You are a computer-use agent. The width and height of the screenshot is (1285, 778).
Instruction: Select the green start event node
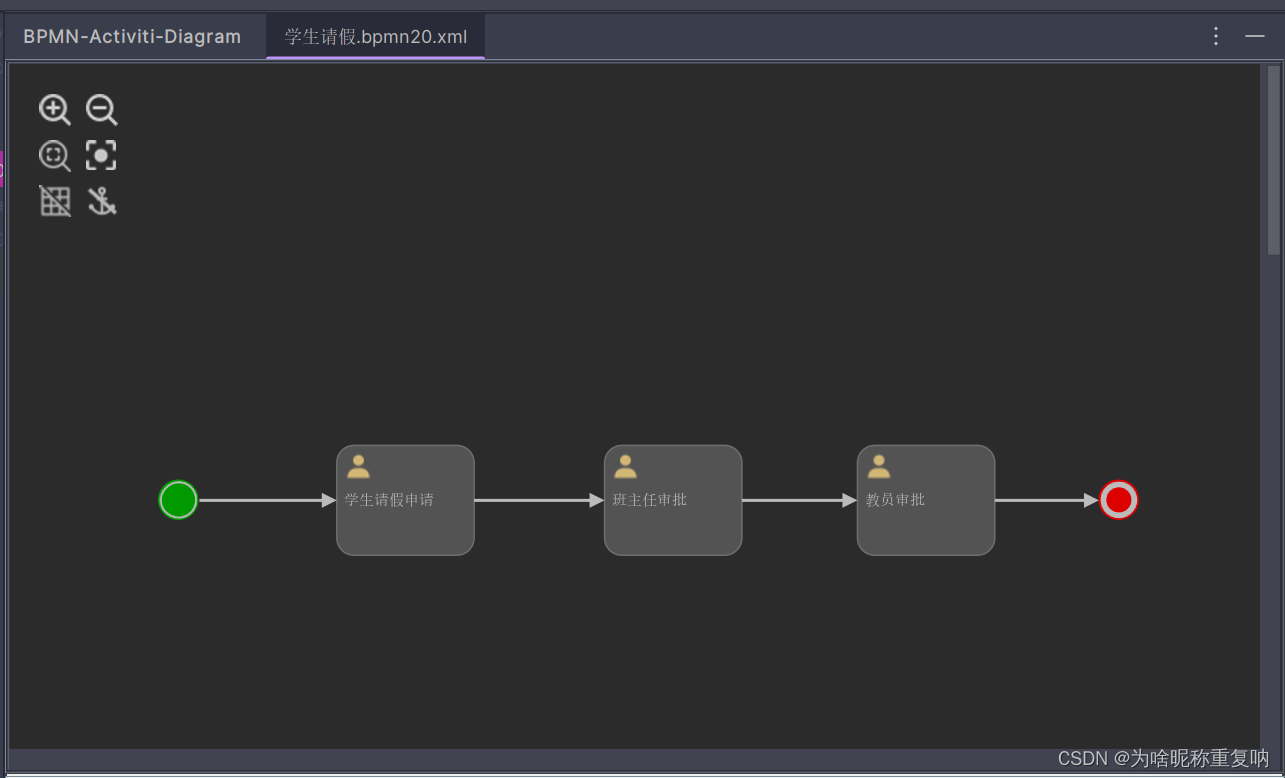coord(178,500)
